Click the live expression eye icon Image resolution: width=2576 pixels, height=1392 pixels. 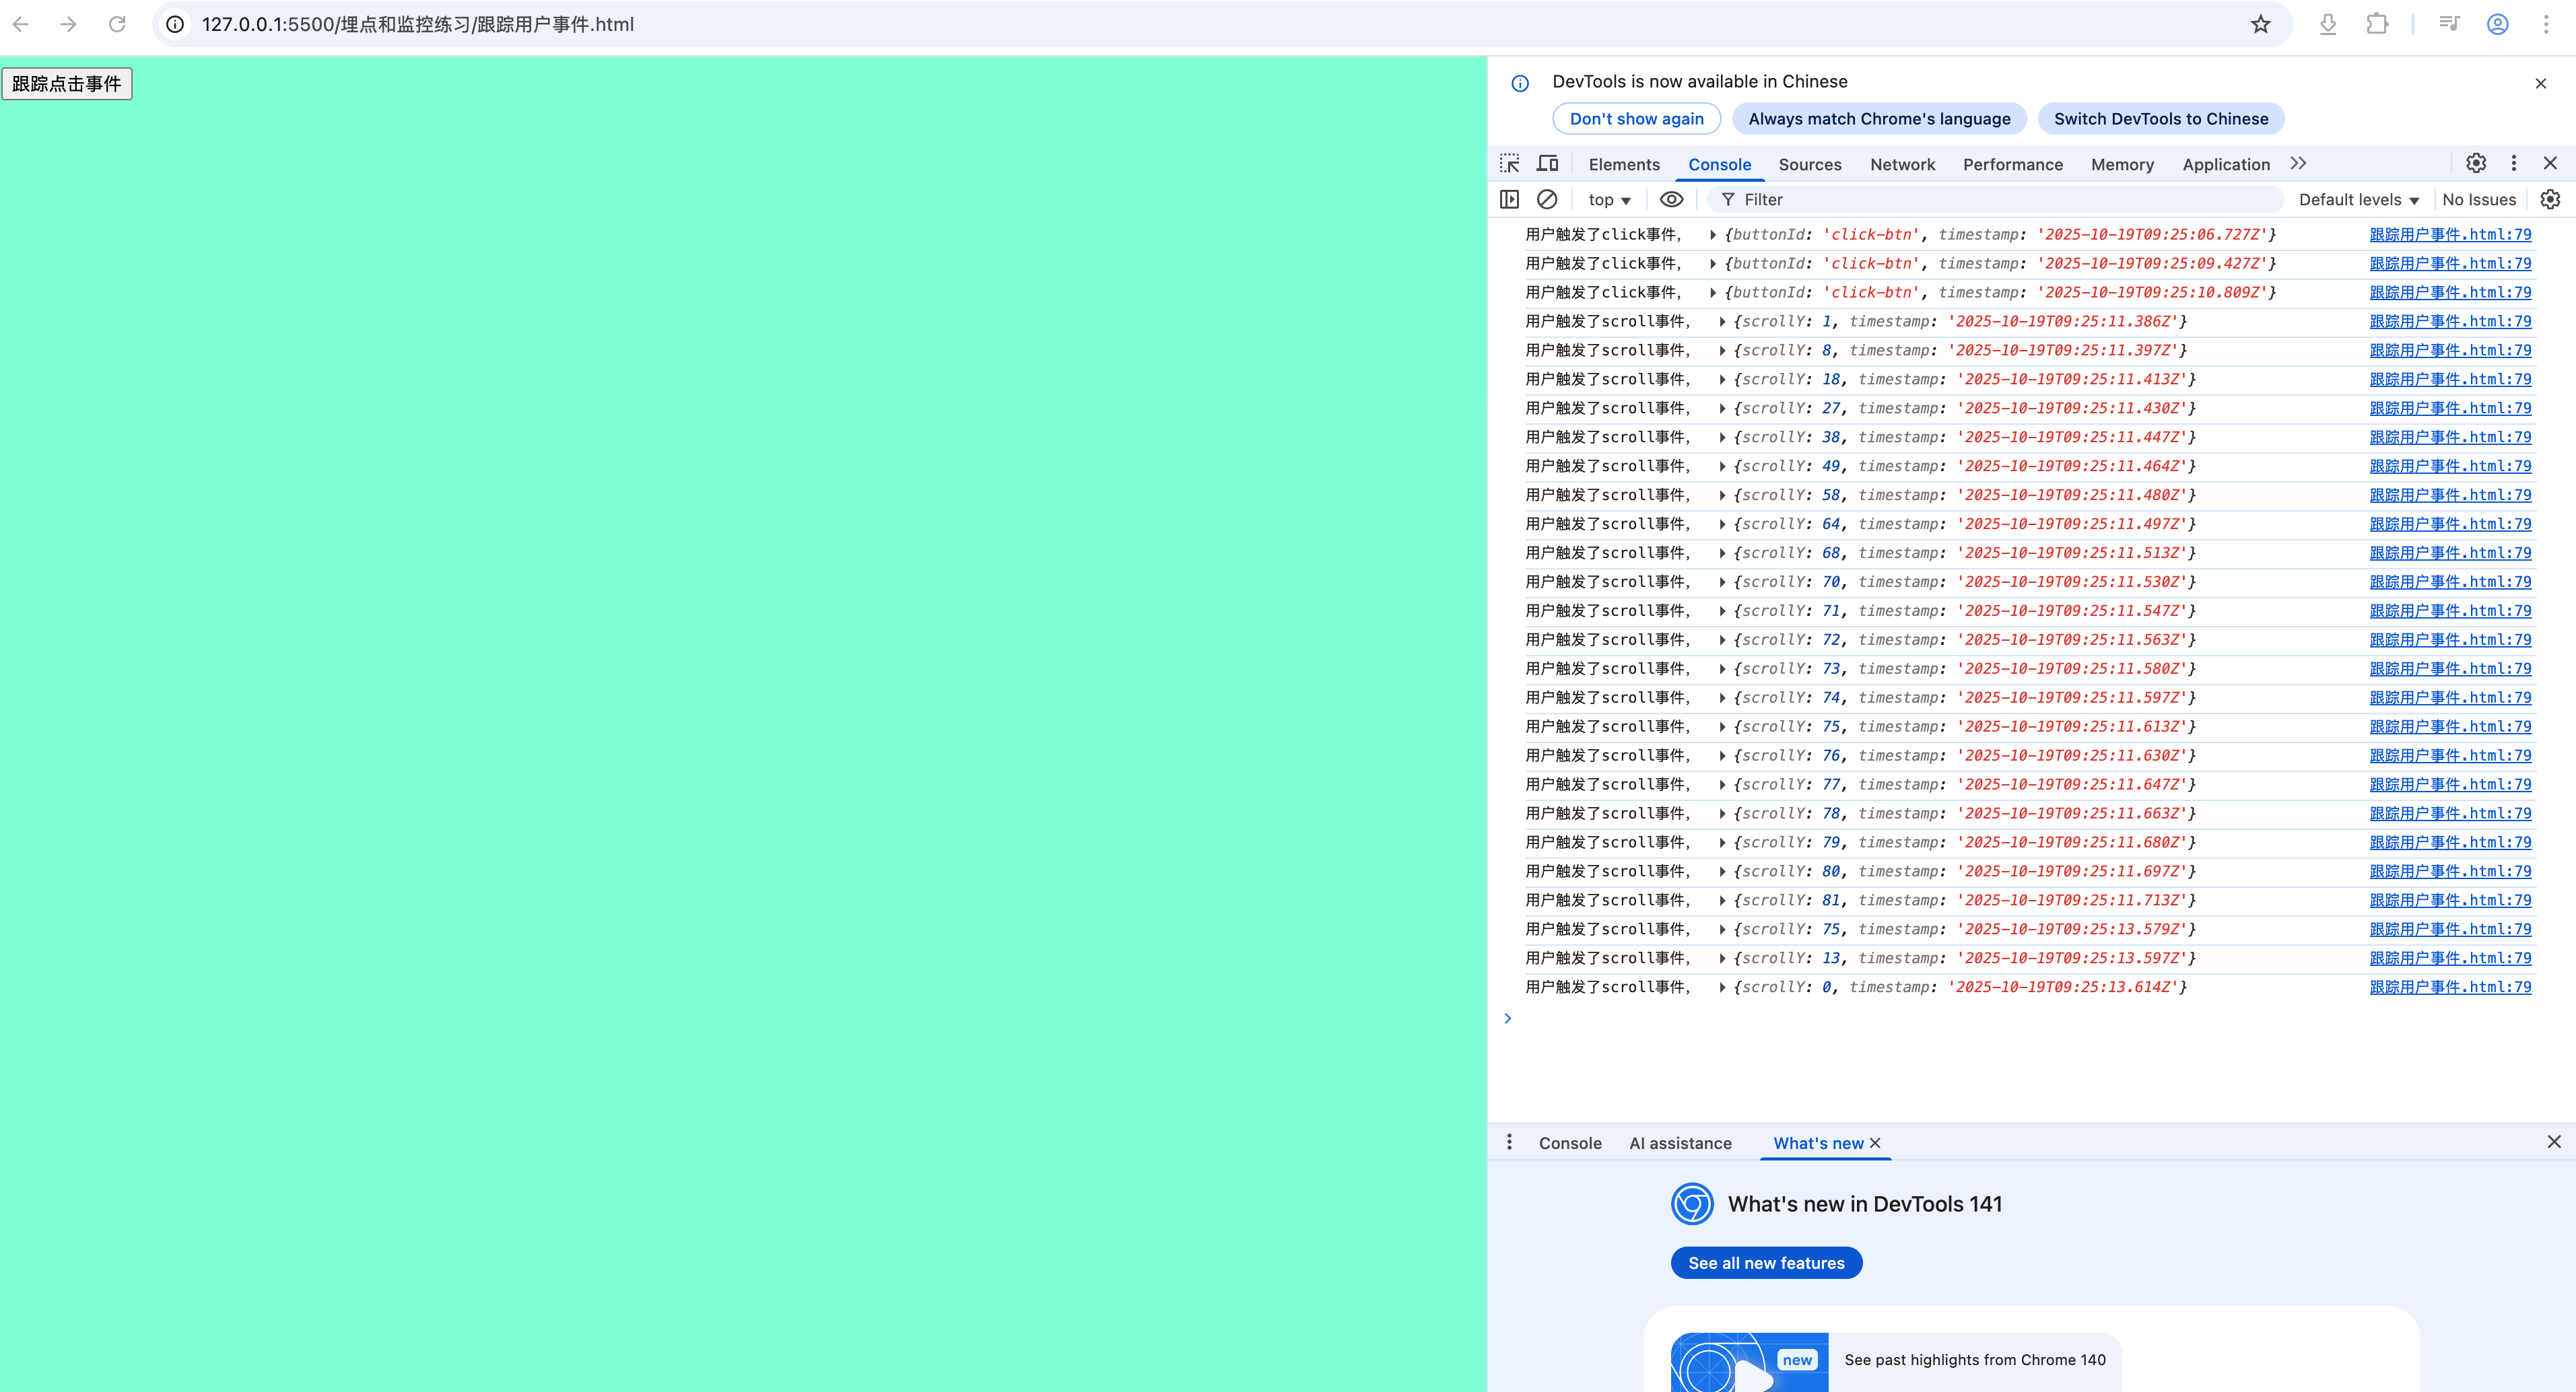click(1671, 199)
